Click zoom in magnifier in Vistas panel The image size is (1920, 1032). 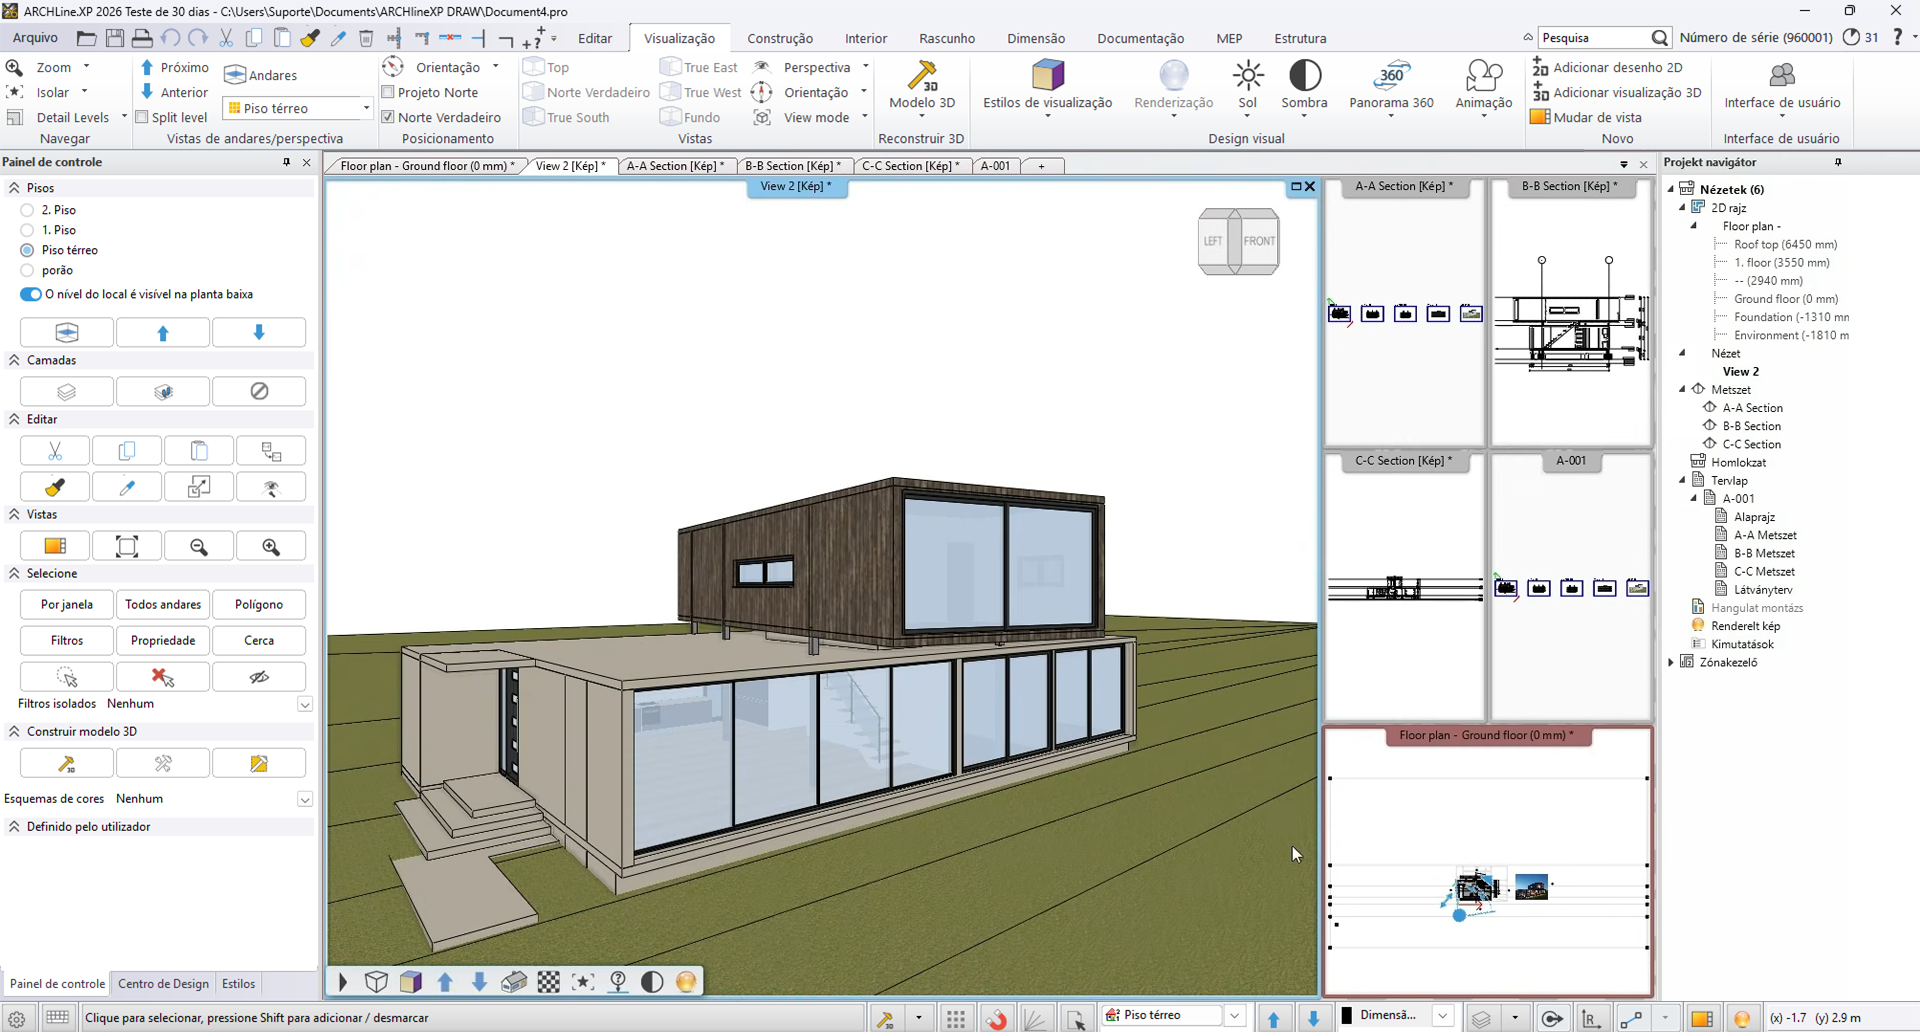tap(271, 546)
